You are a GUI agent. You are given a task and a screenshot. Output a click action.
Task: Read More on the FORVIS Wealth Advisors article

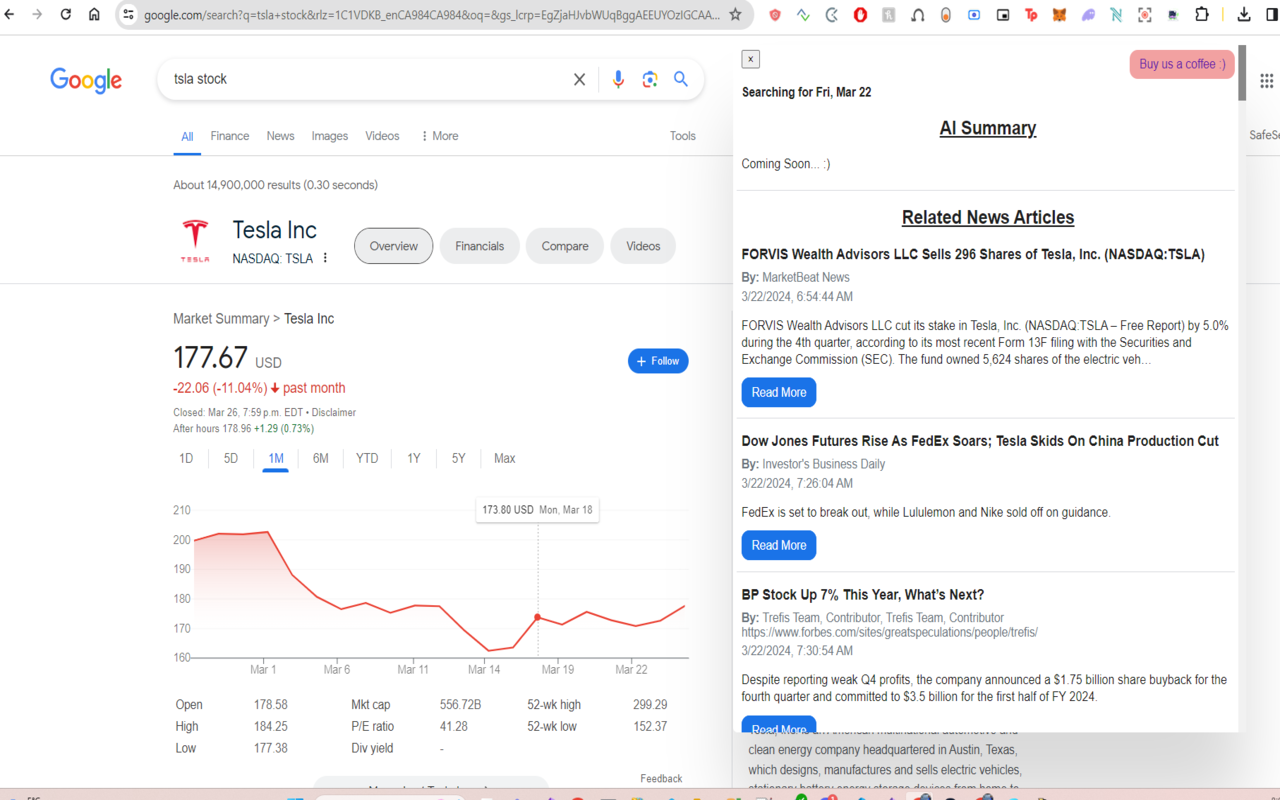point(778,392)
